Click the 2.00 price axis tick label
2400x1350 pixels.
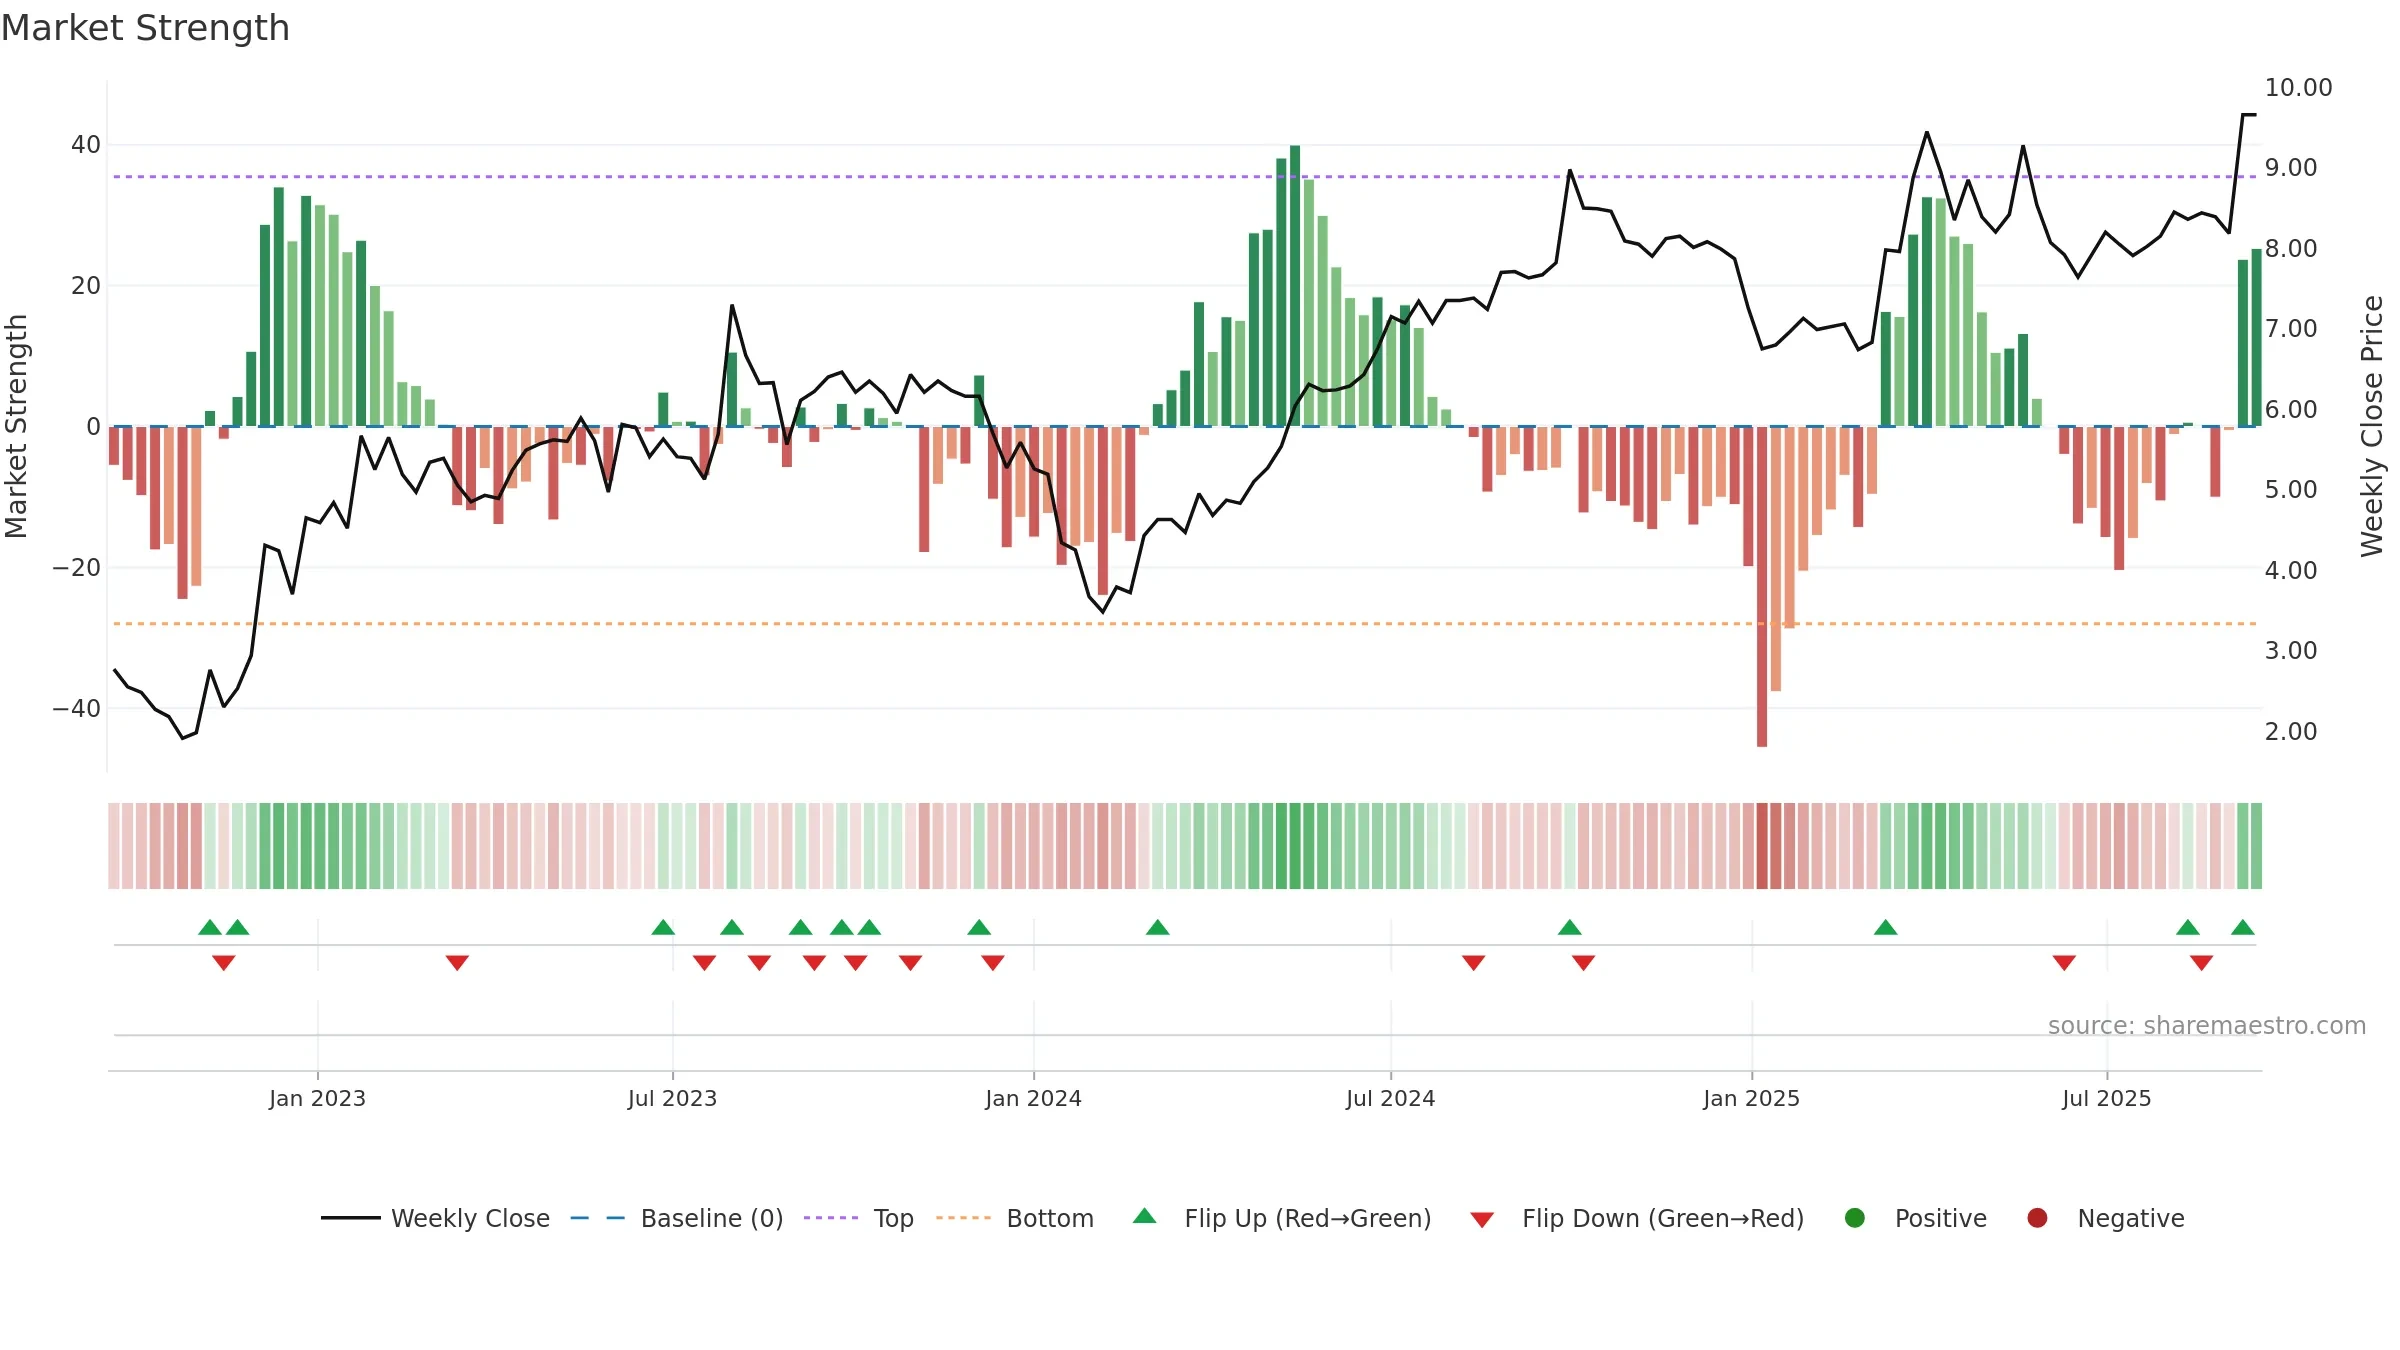point(2291,732)
